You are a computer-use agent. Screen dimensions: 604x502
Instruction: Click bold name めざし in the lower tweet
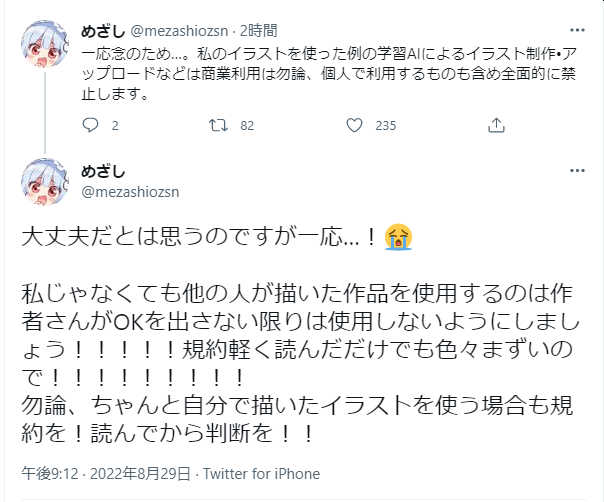point(97,172)
